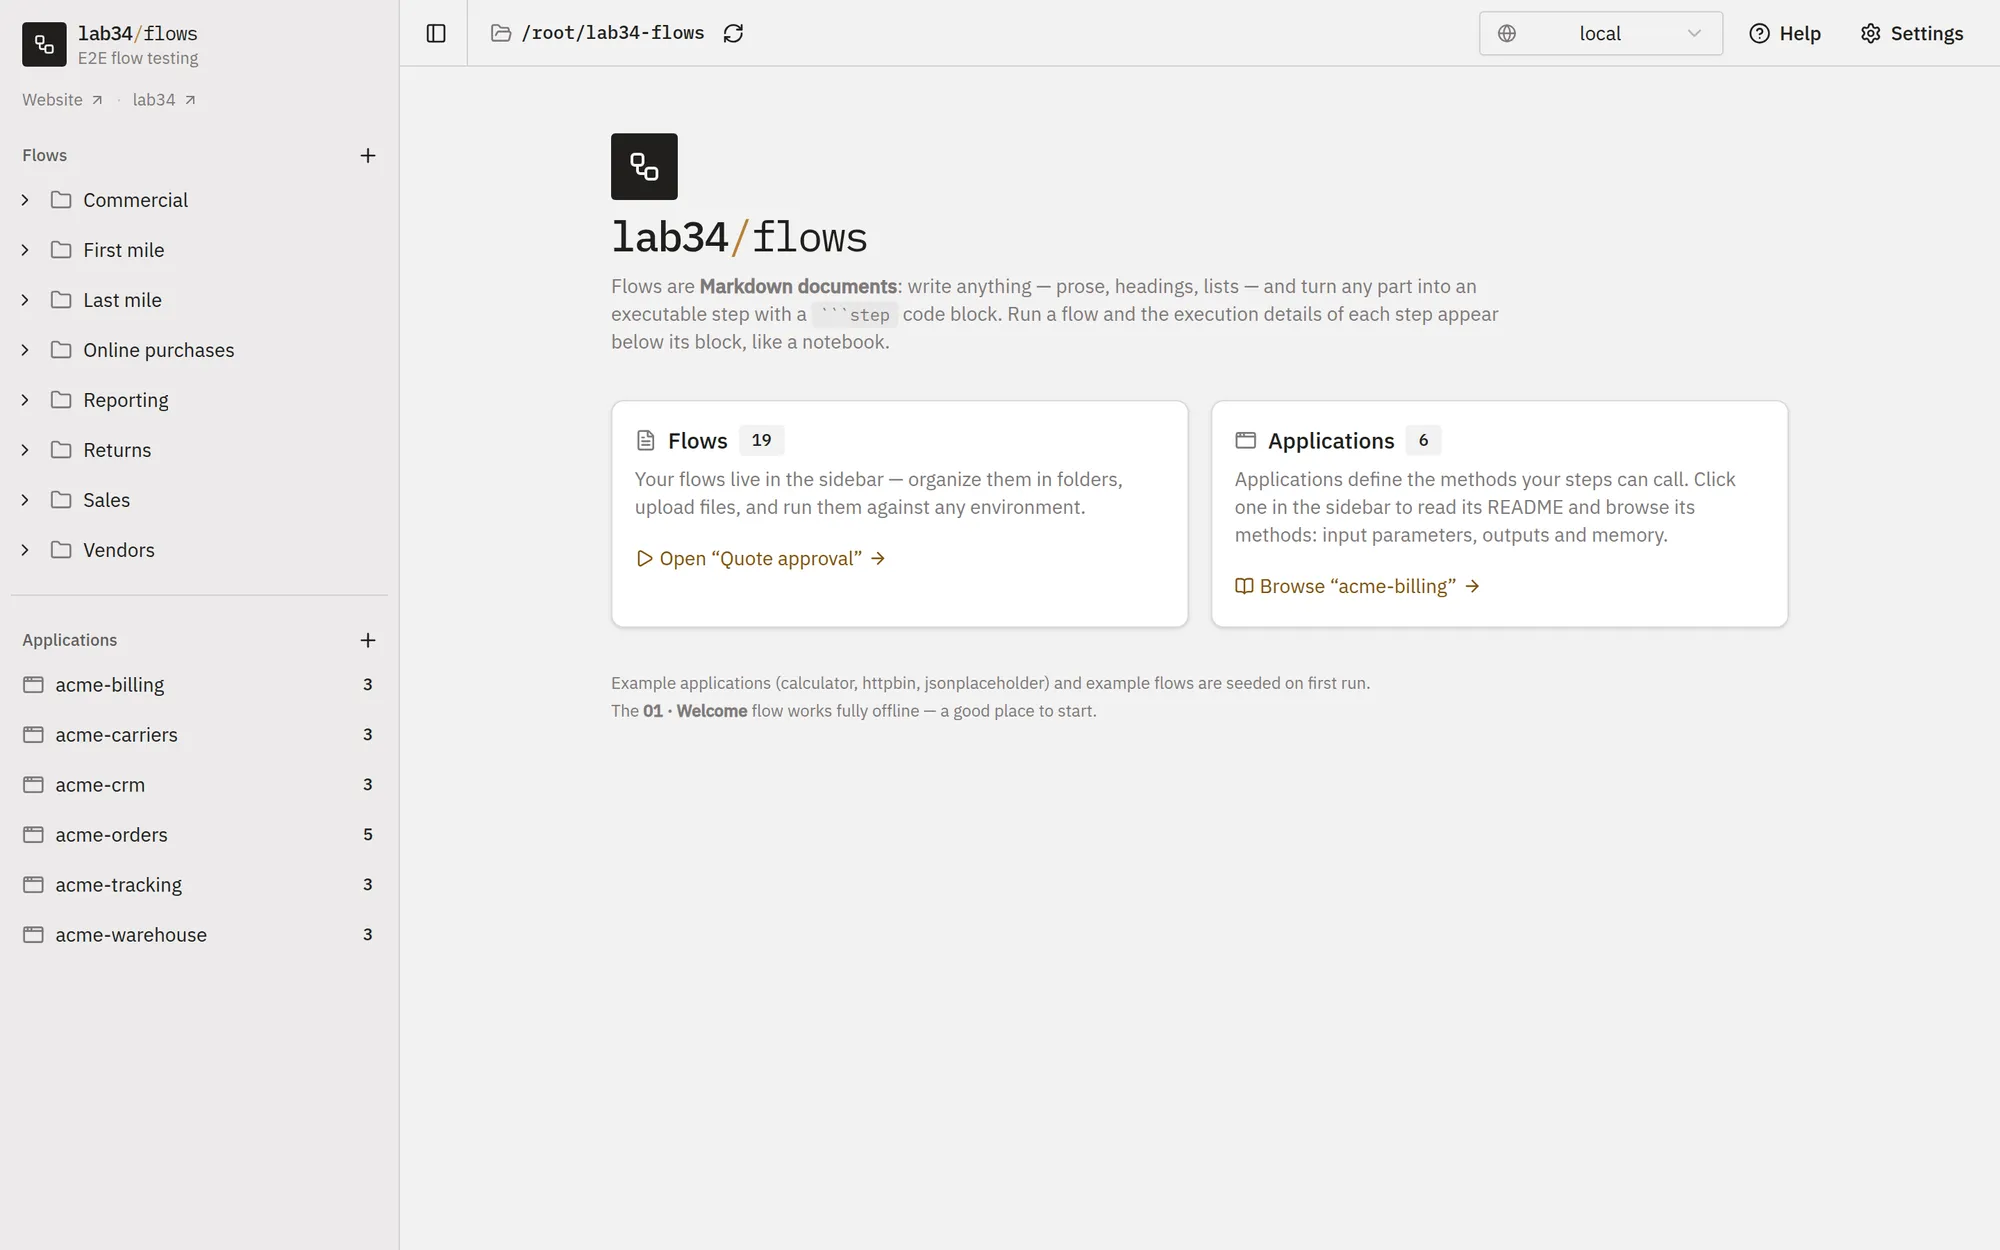2000x1250 pixels.
Task: Browse the "acme-billing" application link
Action: [1357, 586]
